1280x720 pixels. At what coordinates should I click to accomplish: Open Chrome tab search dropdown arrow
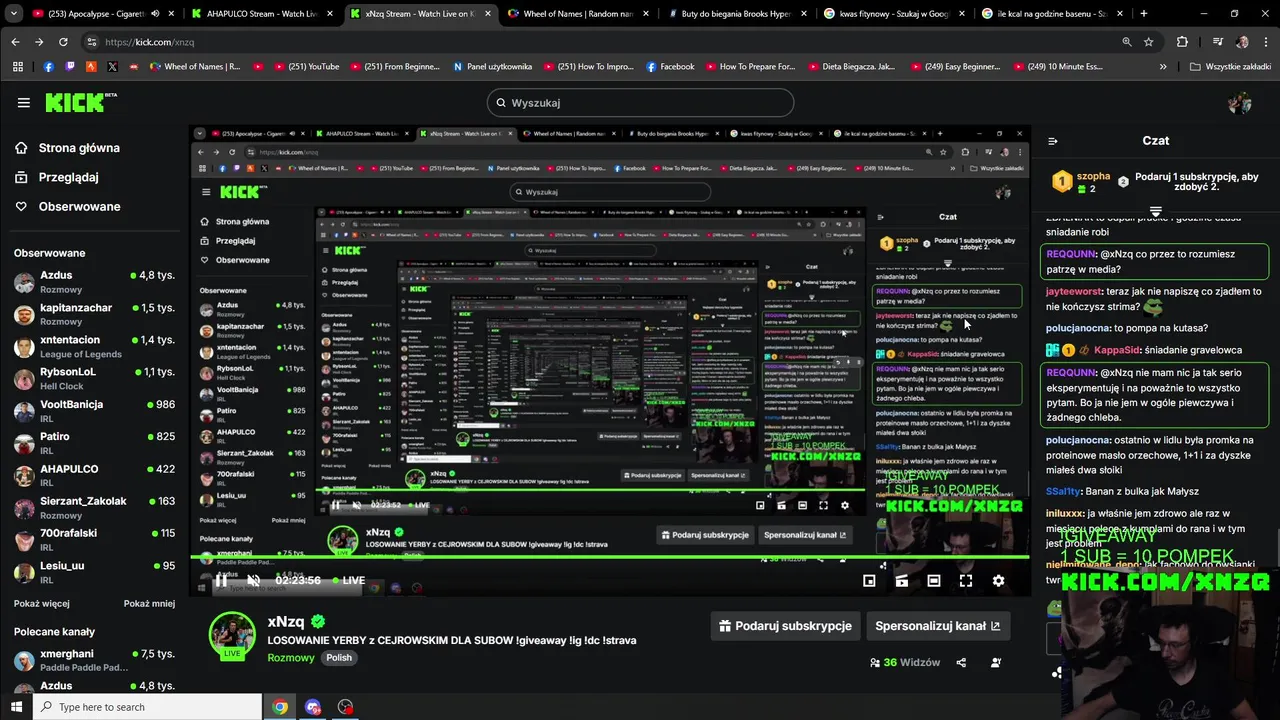[14, 14]
